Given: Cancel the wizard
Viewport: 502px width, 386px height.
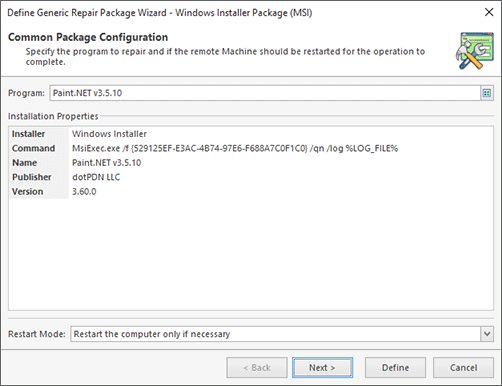Looking at the screenshot, I should tap(463, 368).
